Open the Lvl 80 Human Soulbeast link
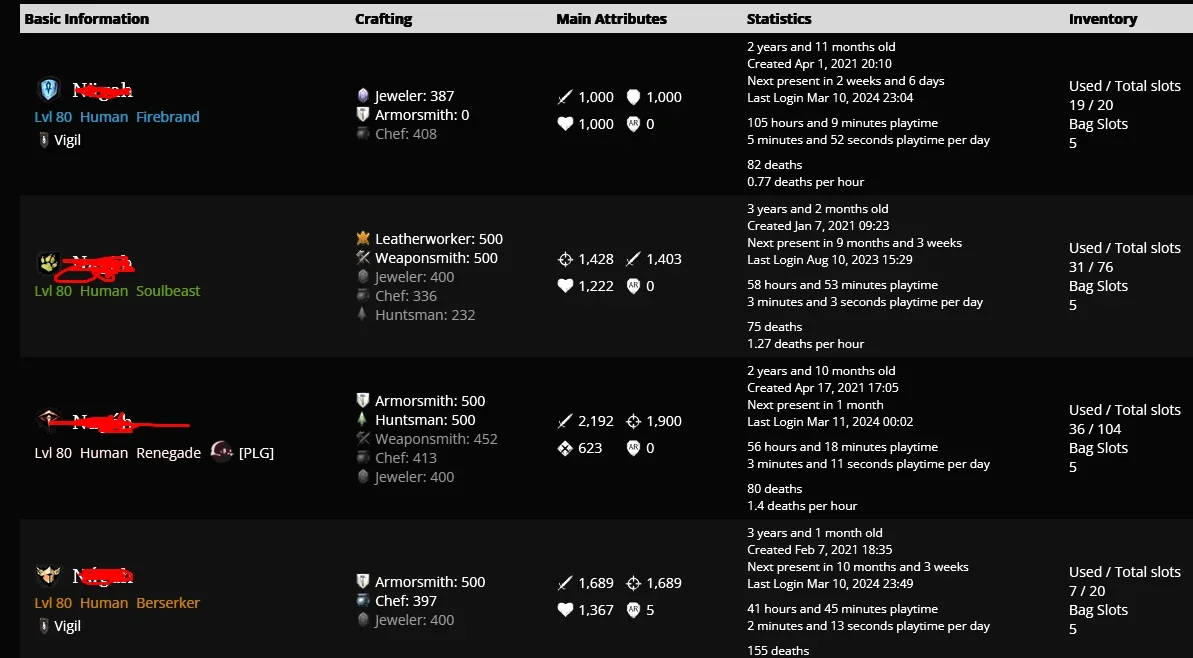1193x658 pixels. click(x=117, y=291)
